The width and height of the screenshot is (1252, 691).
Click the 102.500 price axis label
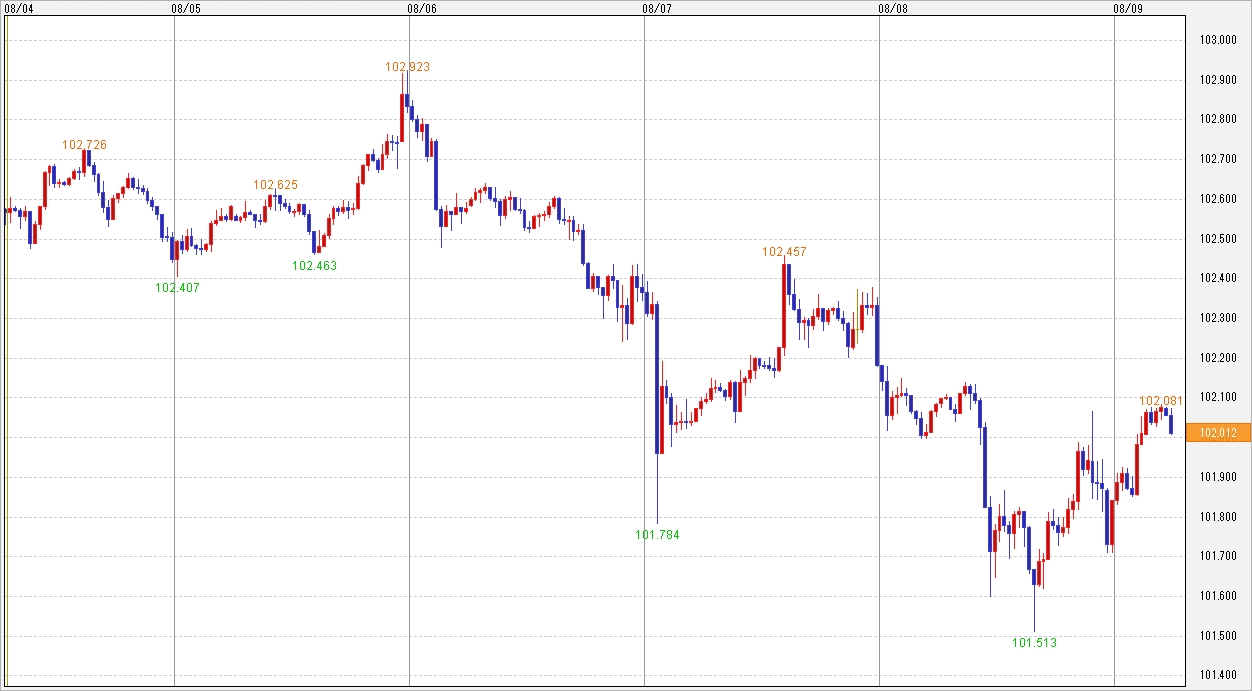pos(1217,239)
